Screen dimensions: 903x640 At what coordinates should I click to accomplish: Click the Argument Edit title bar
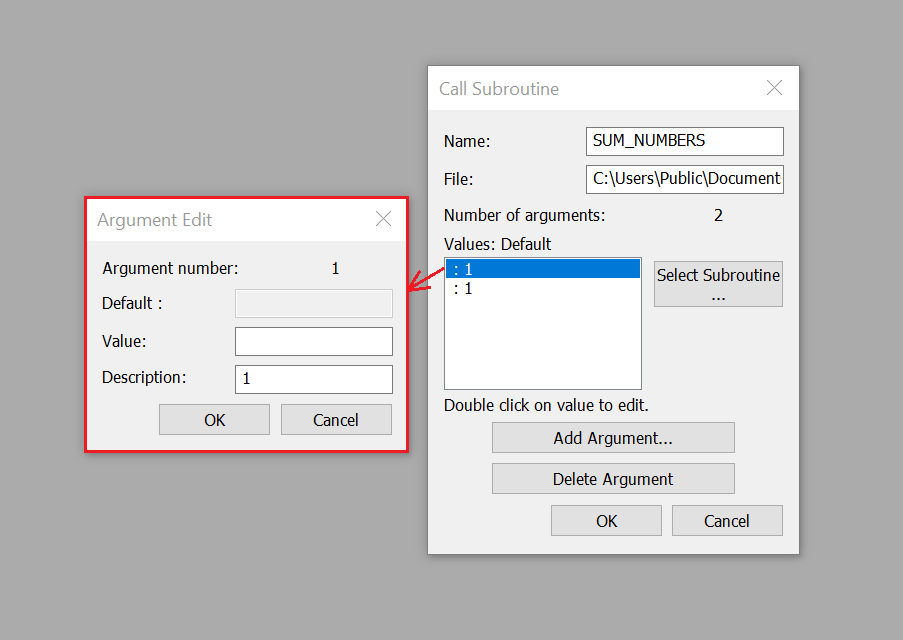230,219
